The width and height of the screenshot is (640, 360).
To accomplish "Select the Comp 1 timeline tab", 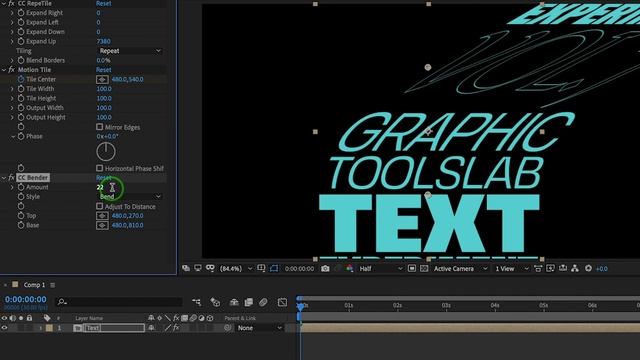I will [34, 285].
